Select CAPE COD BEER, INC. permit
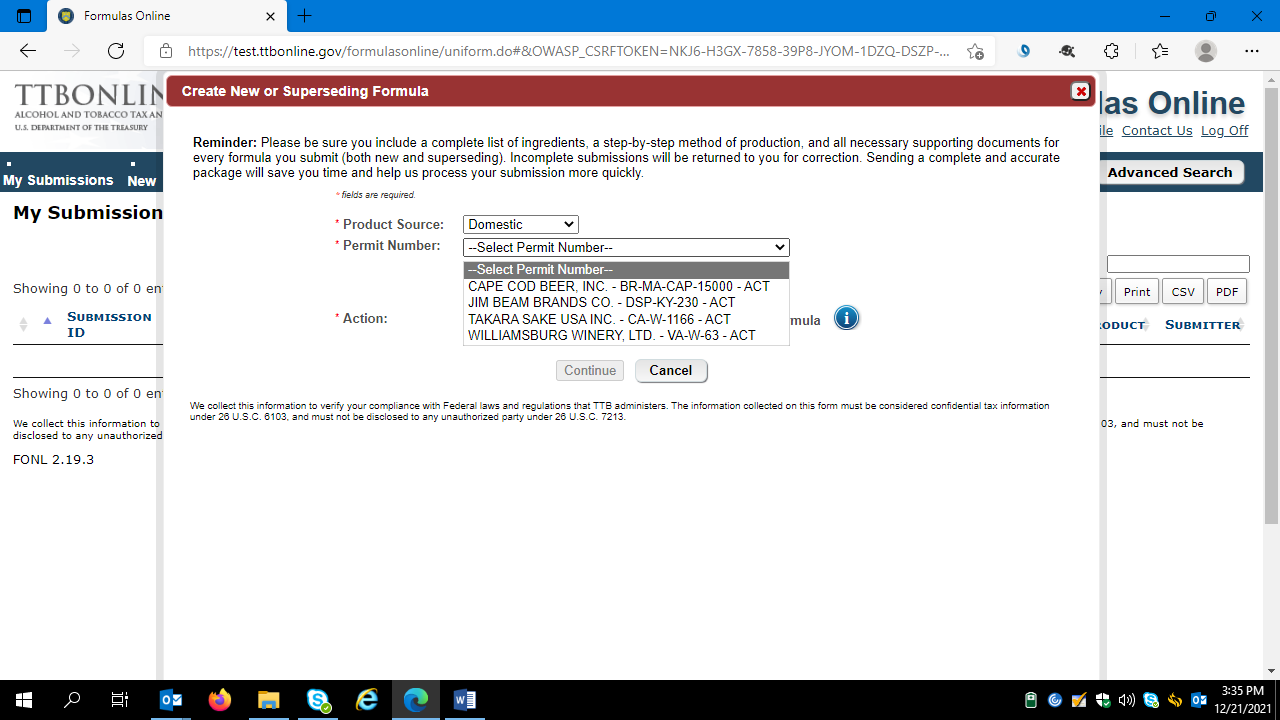 (x=626, y=286)
